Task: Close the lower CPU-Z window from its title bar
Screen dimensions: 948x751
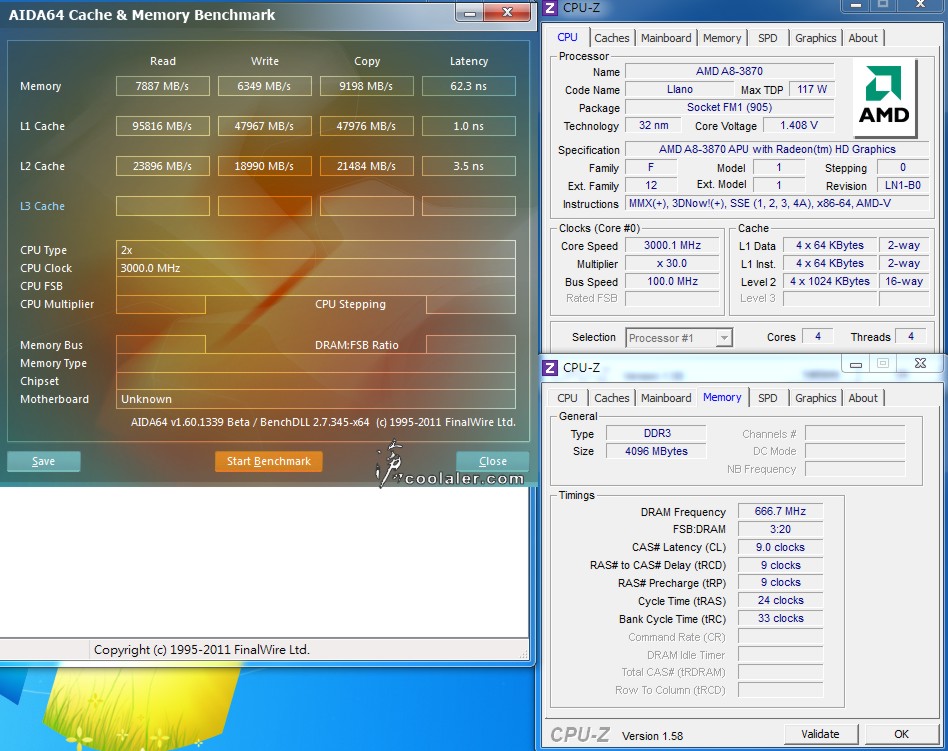Action: (920, 363)
